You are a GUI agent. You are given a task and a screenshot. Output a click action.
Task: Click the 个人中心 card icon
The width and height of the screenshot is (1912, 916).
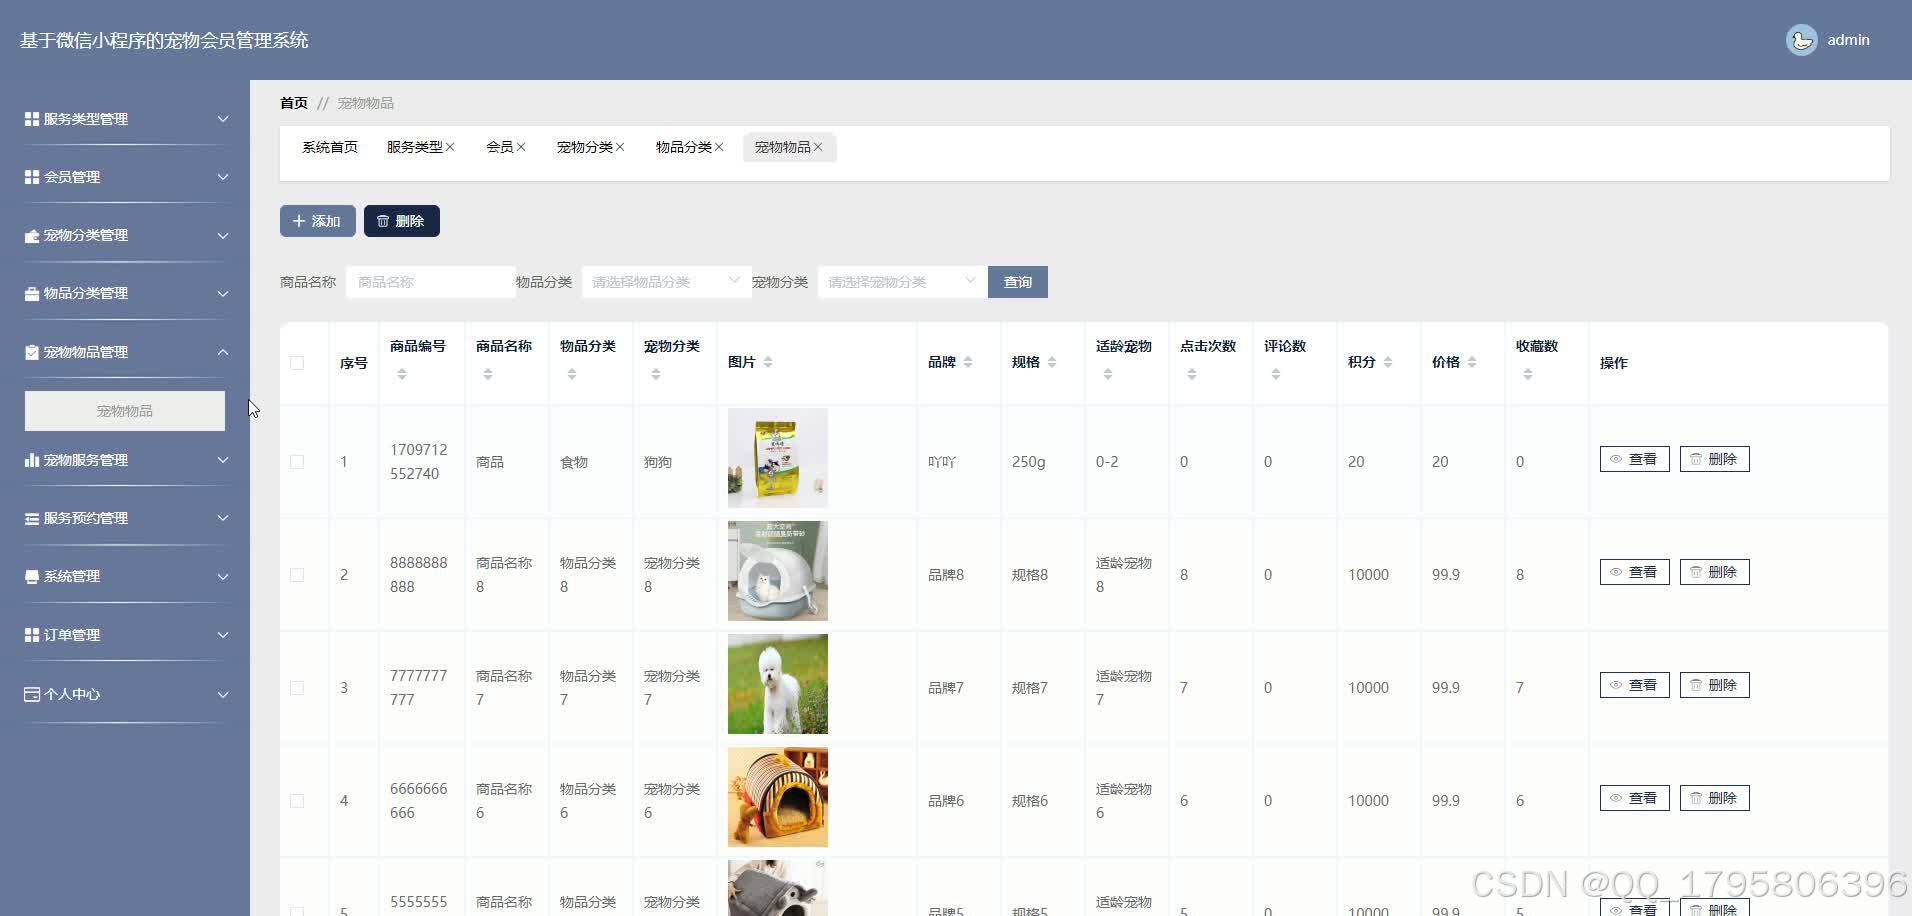pos(32,694)
